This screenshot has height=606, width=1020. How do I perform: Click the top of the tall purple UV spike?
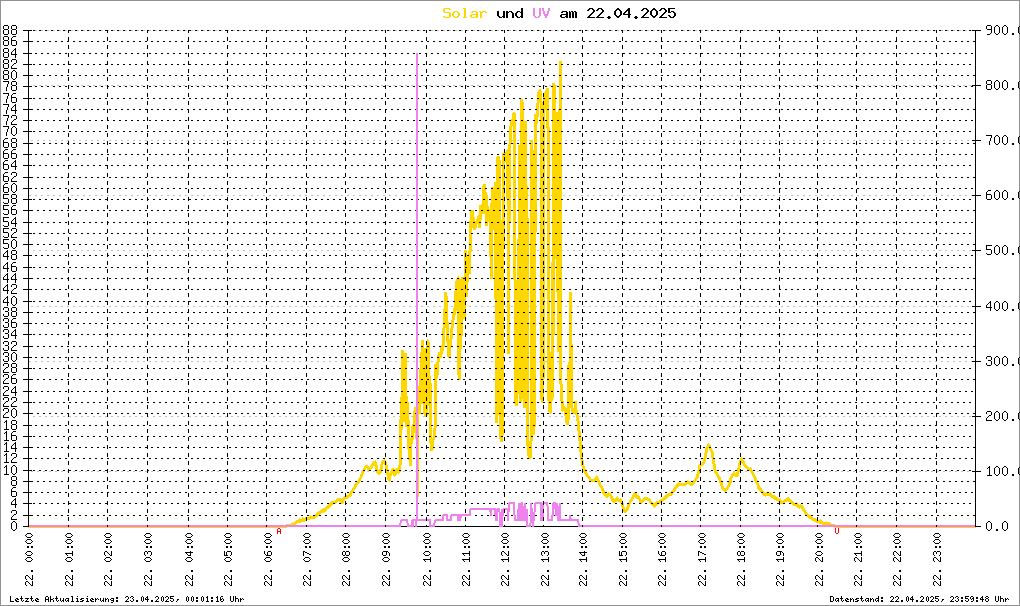coord(417,56)
